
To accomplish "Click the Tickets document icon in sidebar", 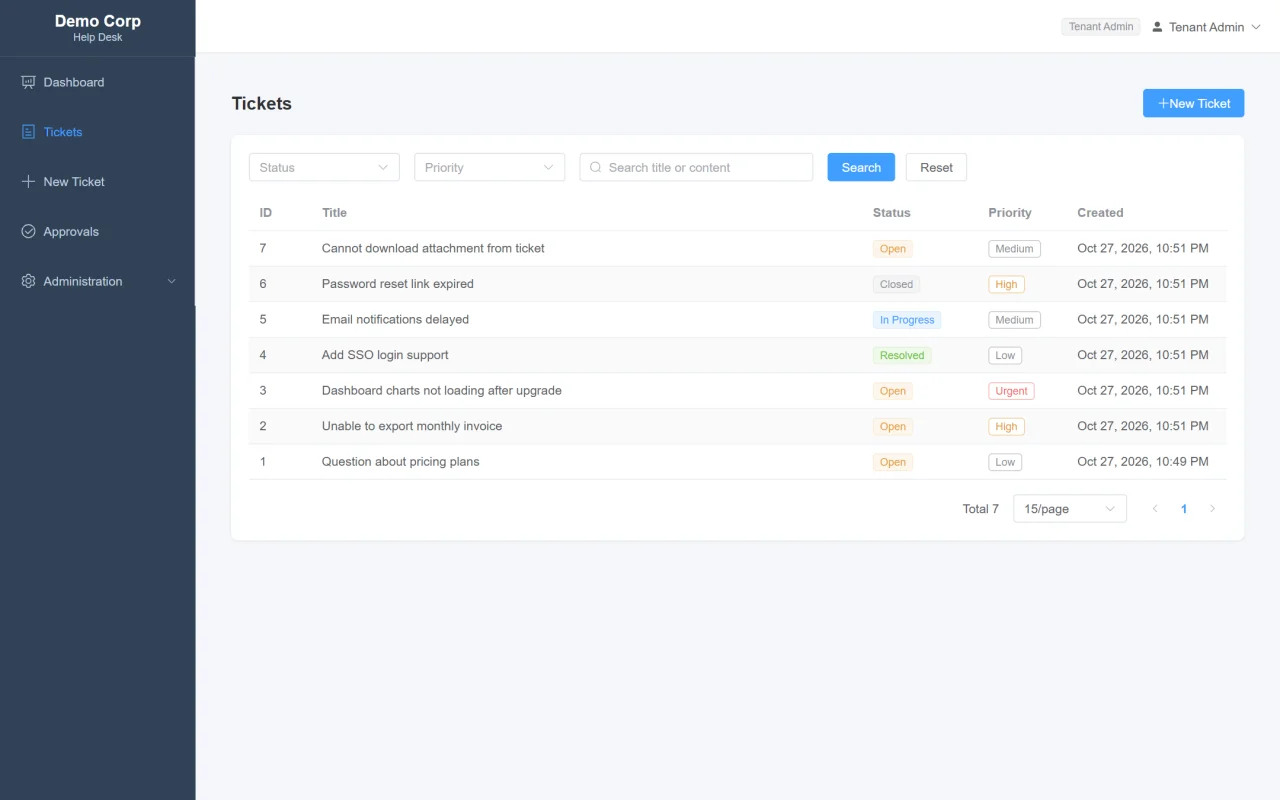I will tap(28, 132).
